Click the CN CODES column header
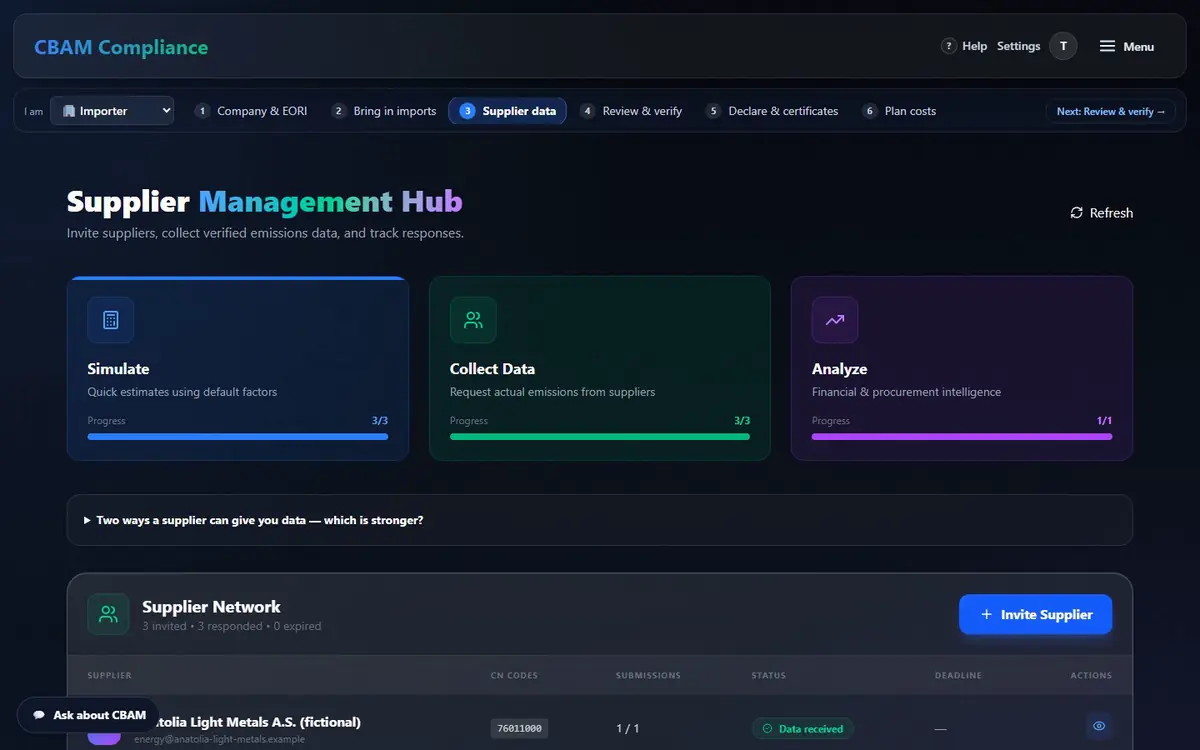1200x750 pixels. (x=514, y=675)
